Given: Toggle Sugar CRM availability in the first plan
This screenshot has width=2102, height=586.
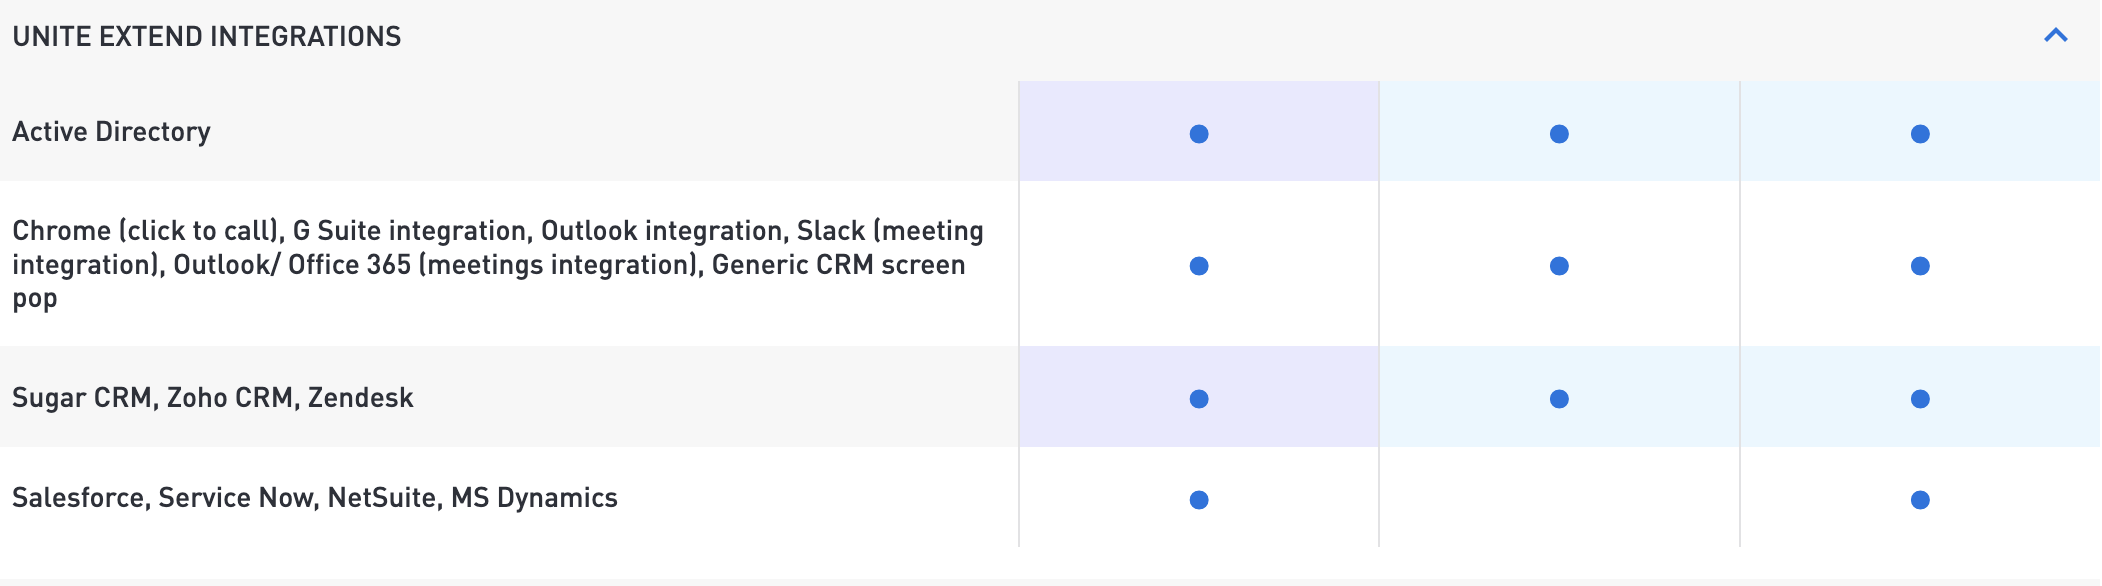Looking at the screenshot, I should [1197, 398].
